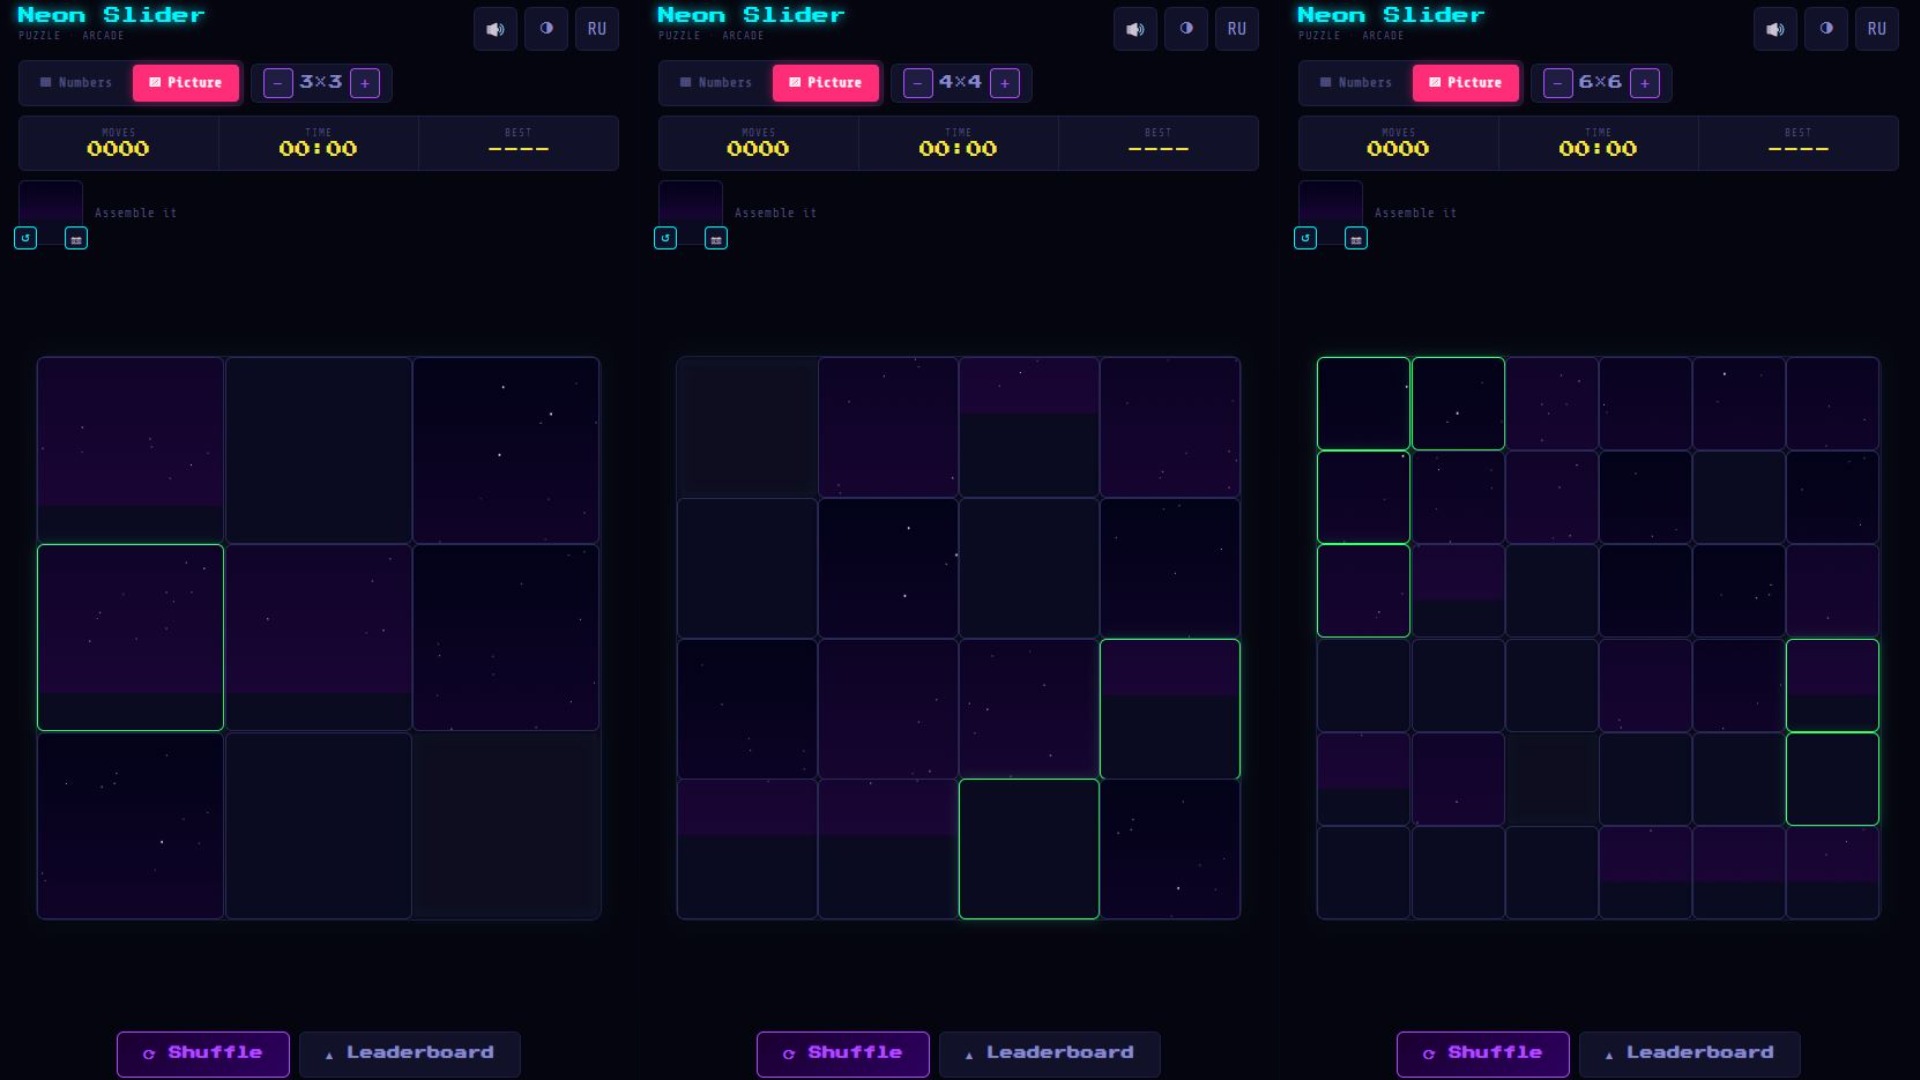Switch language to RU in the 6×6 game
The width and height of the screenshot is (1920, 1080).
point(1877,29)
